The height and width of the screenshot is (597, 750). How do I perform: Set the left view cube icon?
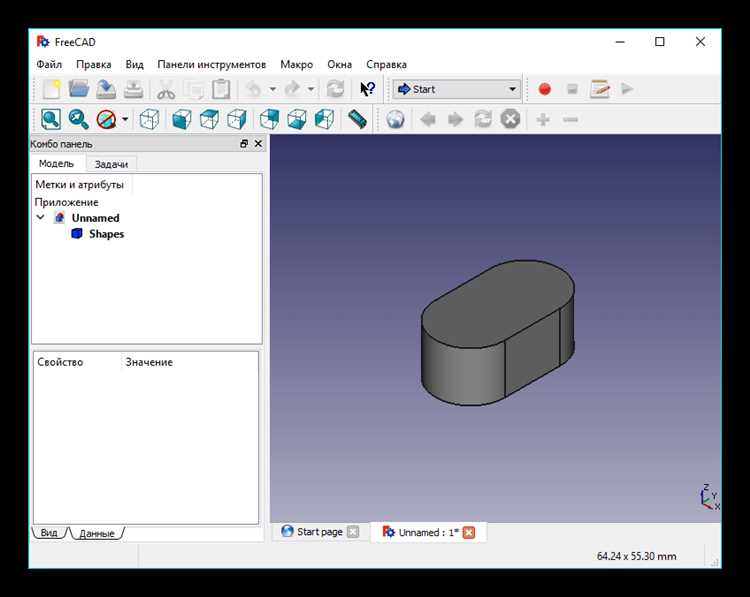pos(324,120)
